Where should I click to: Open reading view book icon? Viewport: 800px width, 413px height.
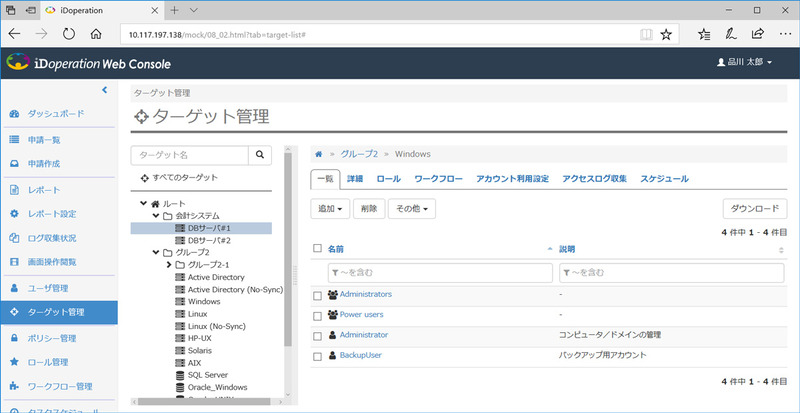646,35
